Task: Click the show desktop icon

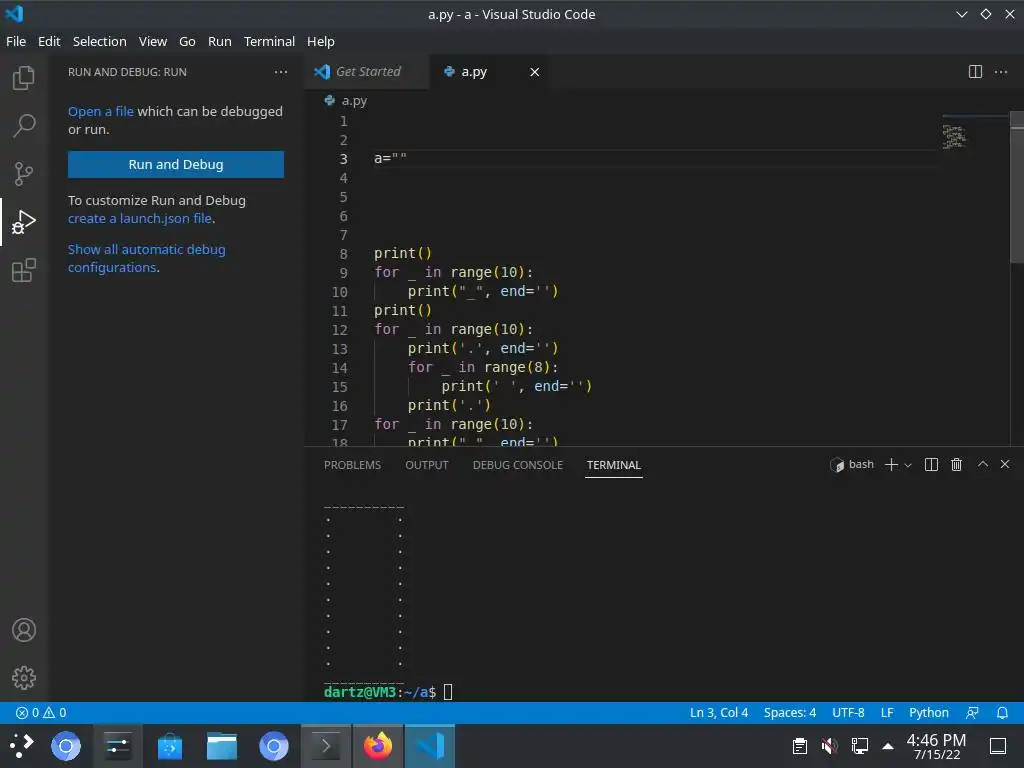Action: tap(998, 746)
